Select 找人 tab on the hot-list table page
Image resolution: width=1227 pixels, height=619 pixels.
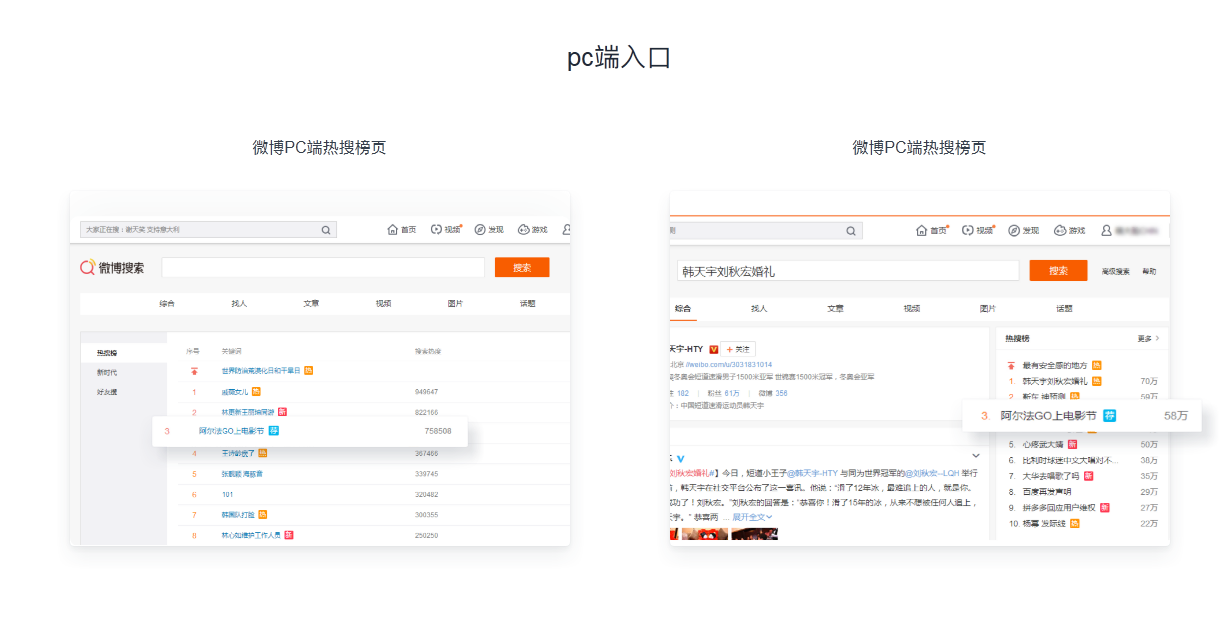point(239,303)
